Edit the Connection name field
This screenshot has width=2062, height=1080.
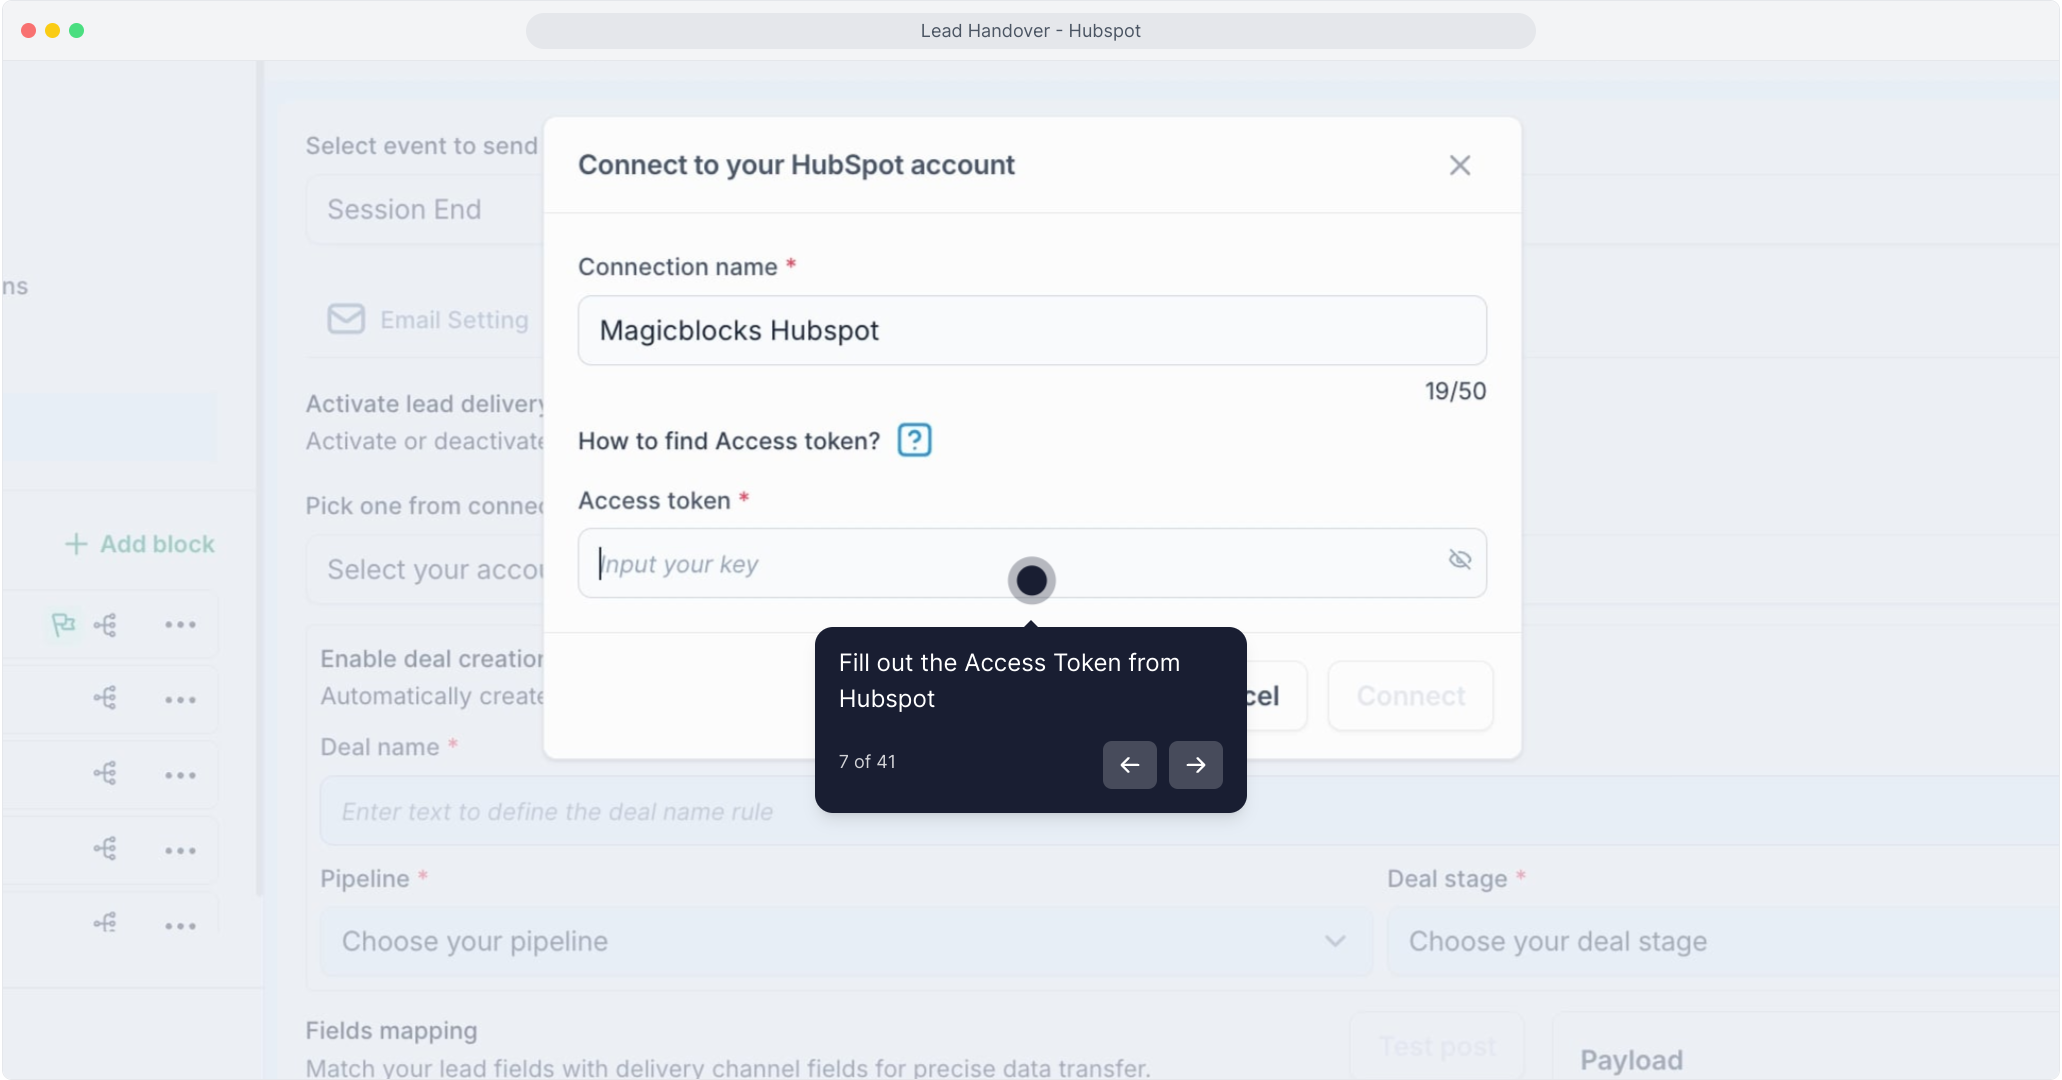1031,331
